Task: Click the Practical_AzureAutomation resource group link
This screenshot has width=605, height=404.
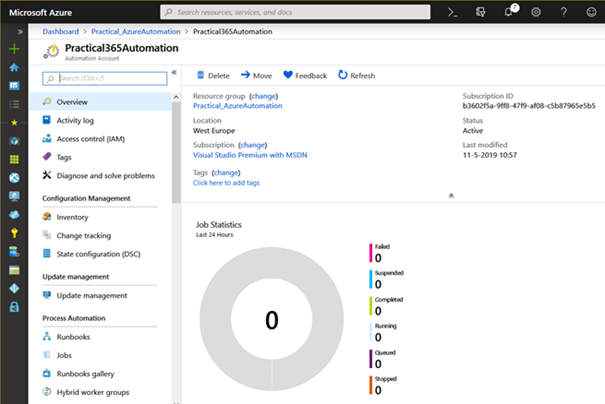Action: pos(237,105)
